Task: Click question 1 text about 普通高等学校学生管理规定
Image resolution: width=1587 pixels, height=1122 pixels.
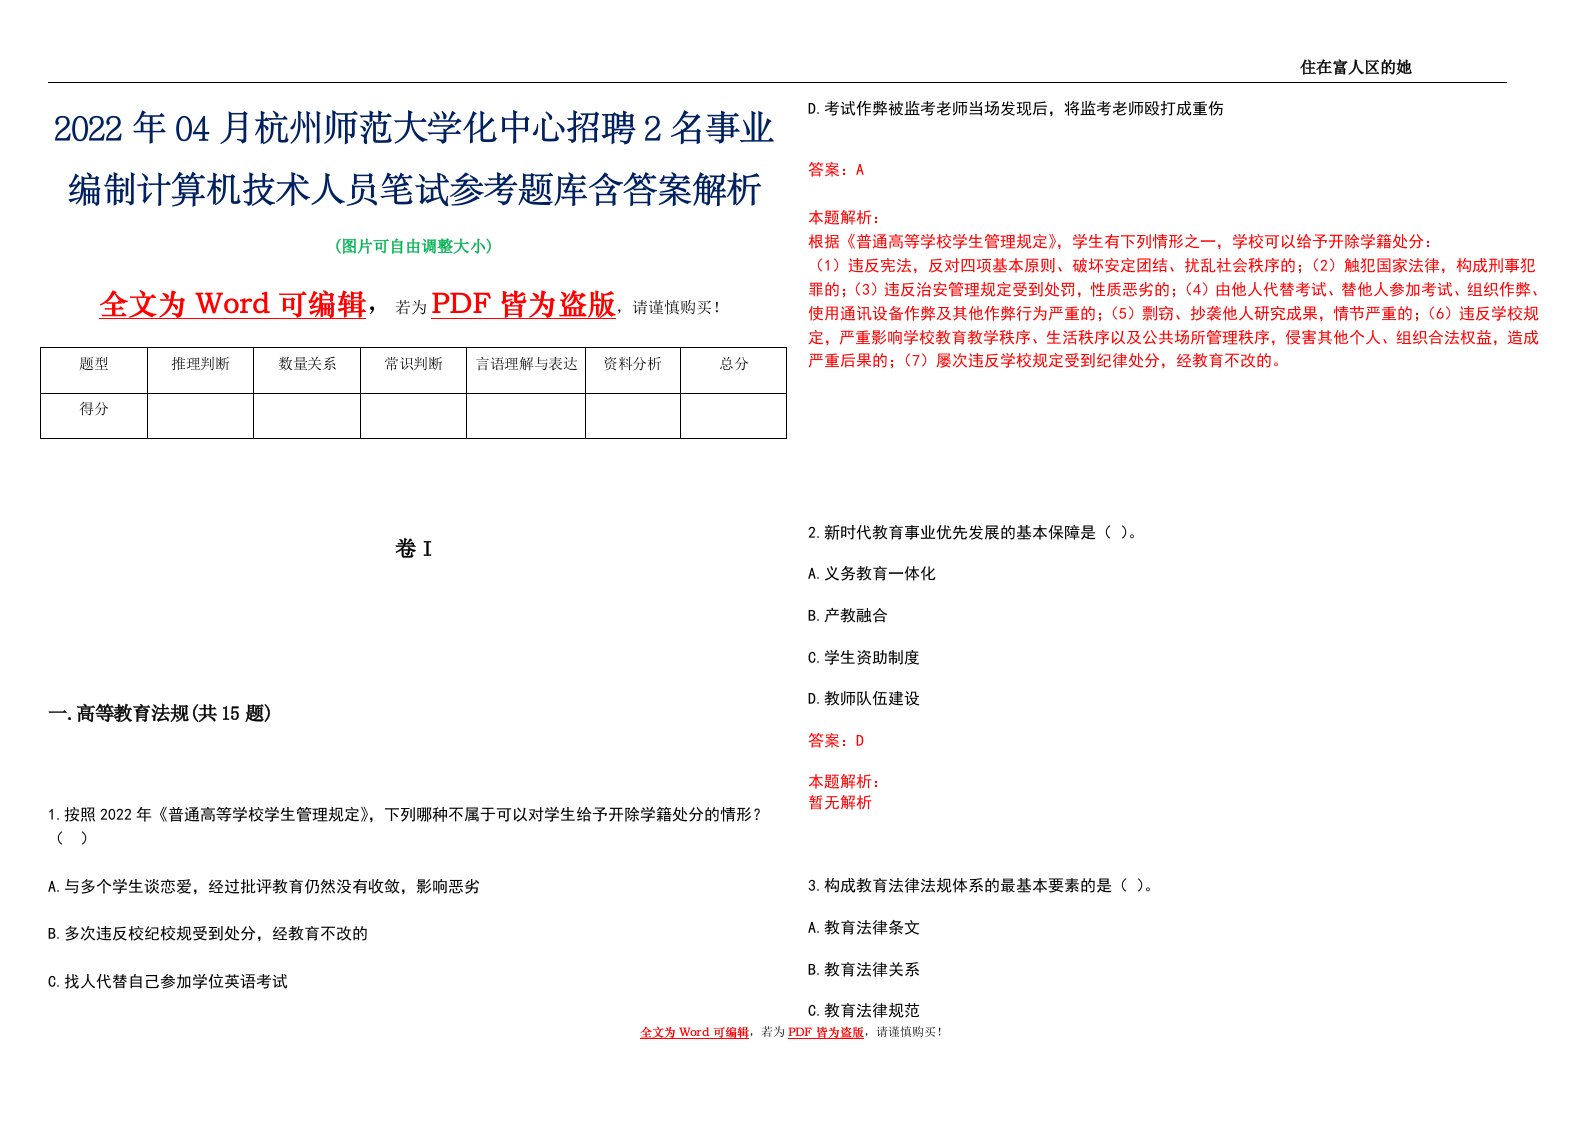Action: [x=405, y=826]
